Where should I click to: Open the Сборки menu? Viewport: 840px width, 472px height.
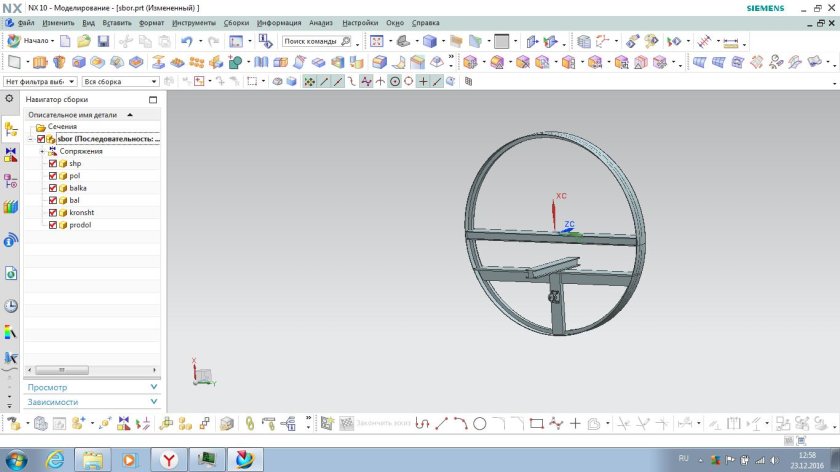pos(236,21)
